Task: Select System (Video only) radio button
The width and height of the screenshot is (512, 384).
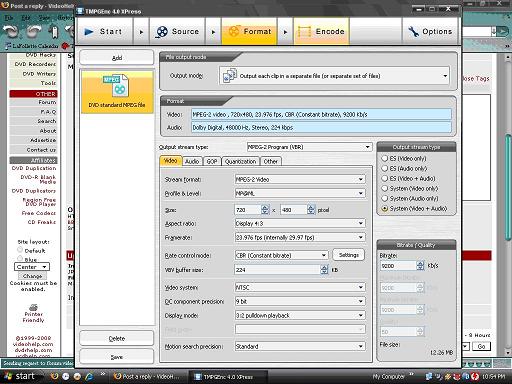Action: tap(385, 188)
